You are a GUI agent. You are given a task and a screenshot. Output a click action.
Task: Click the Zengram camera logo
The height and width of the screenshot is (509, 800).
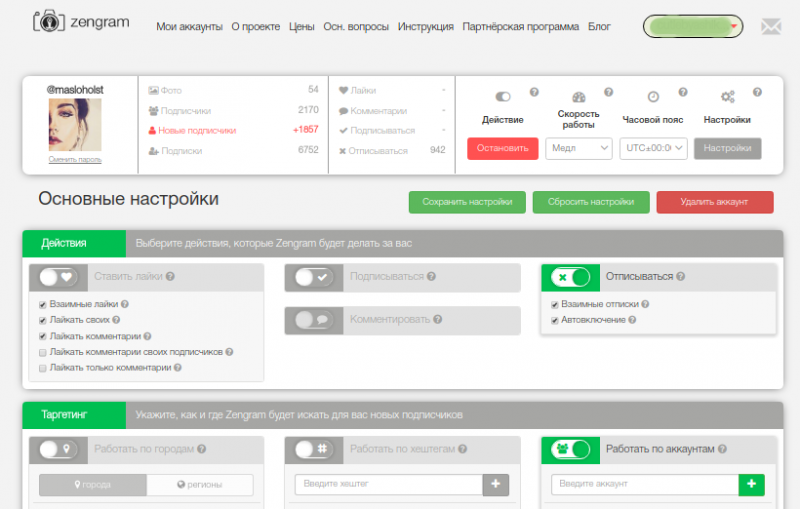tap(44, 20)
